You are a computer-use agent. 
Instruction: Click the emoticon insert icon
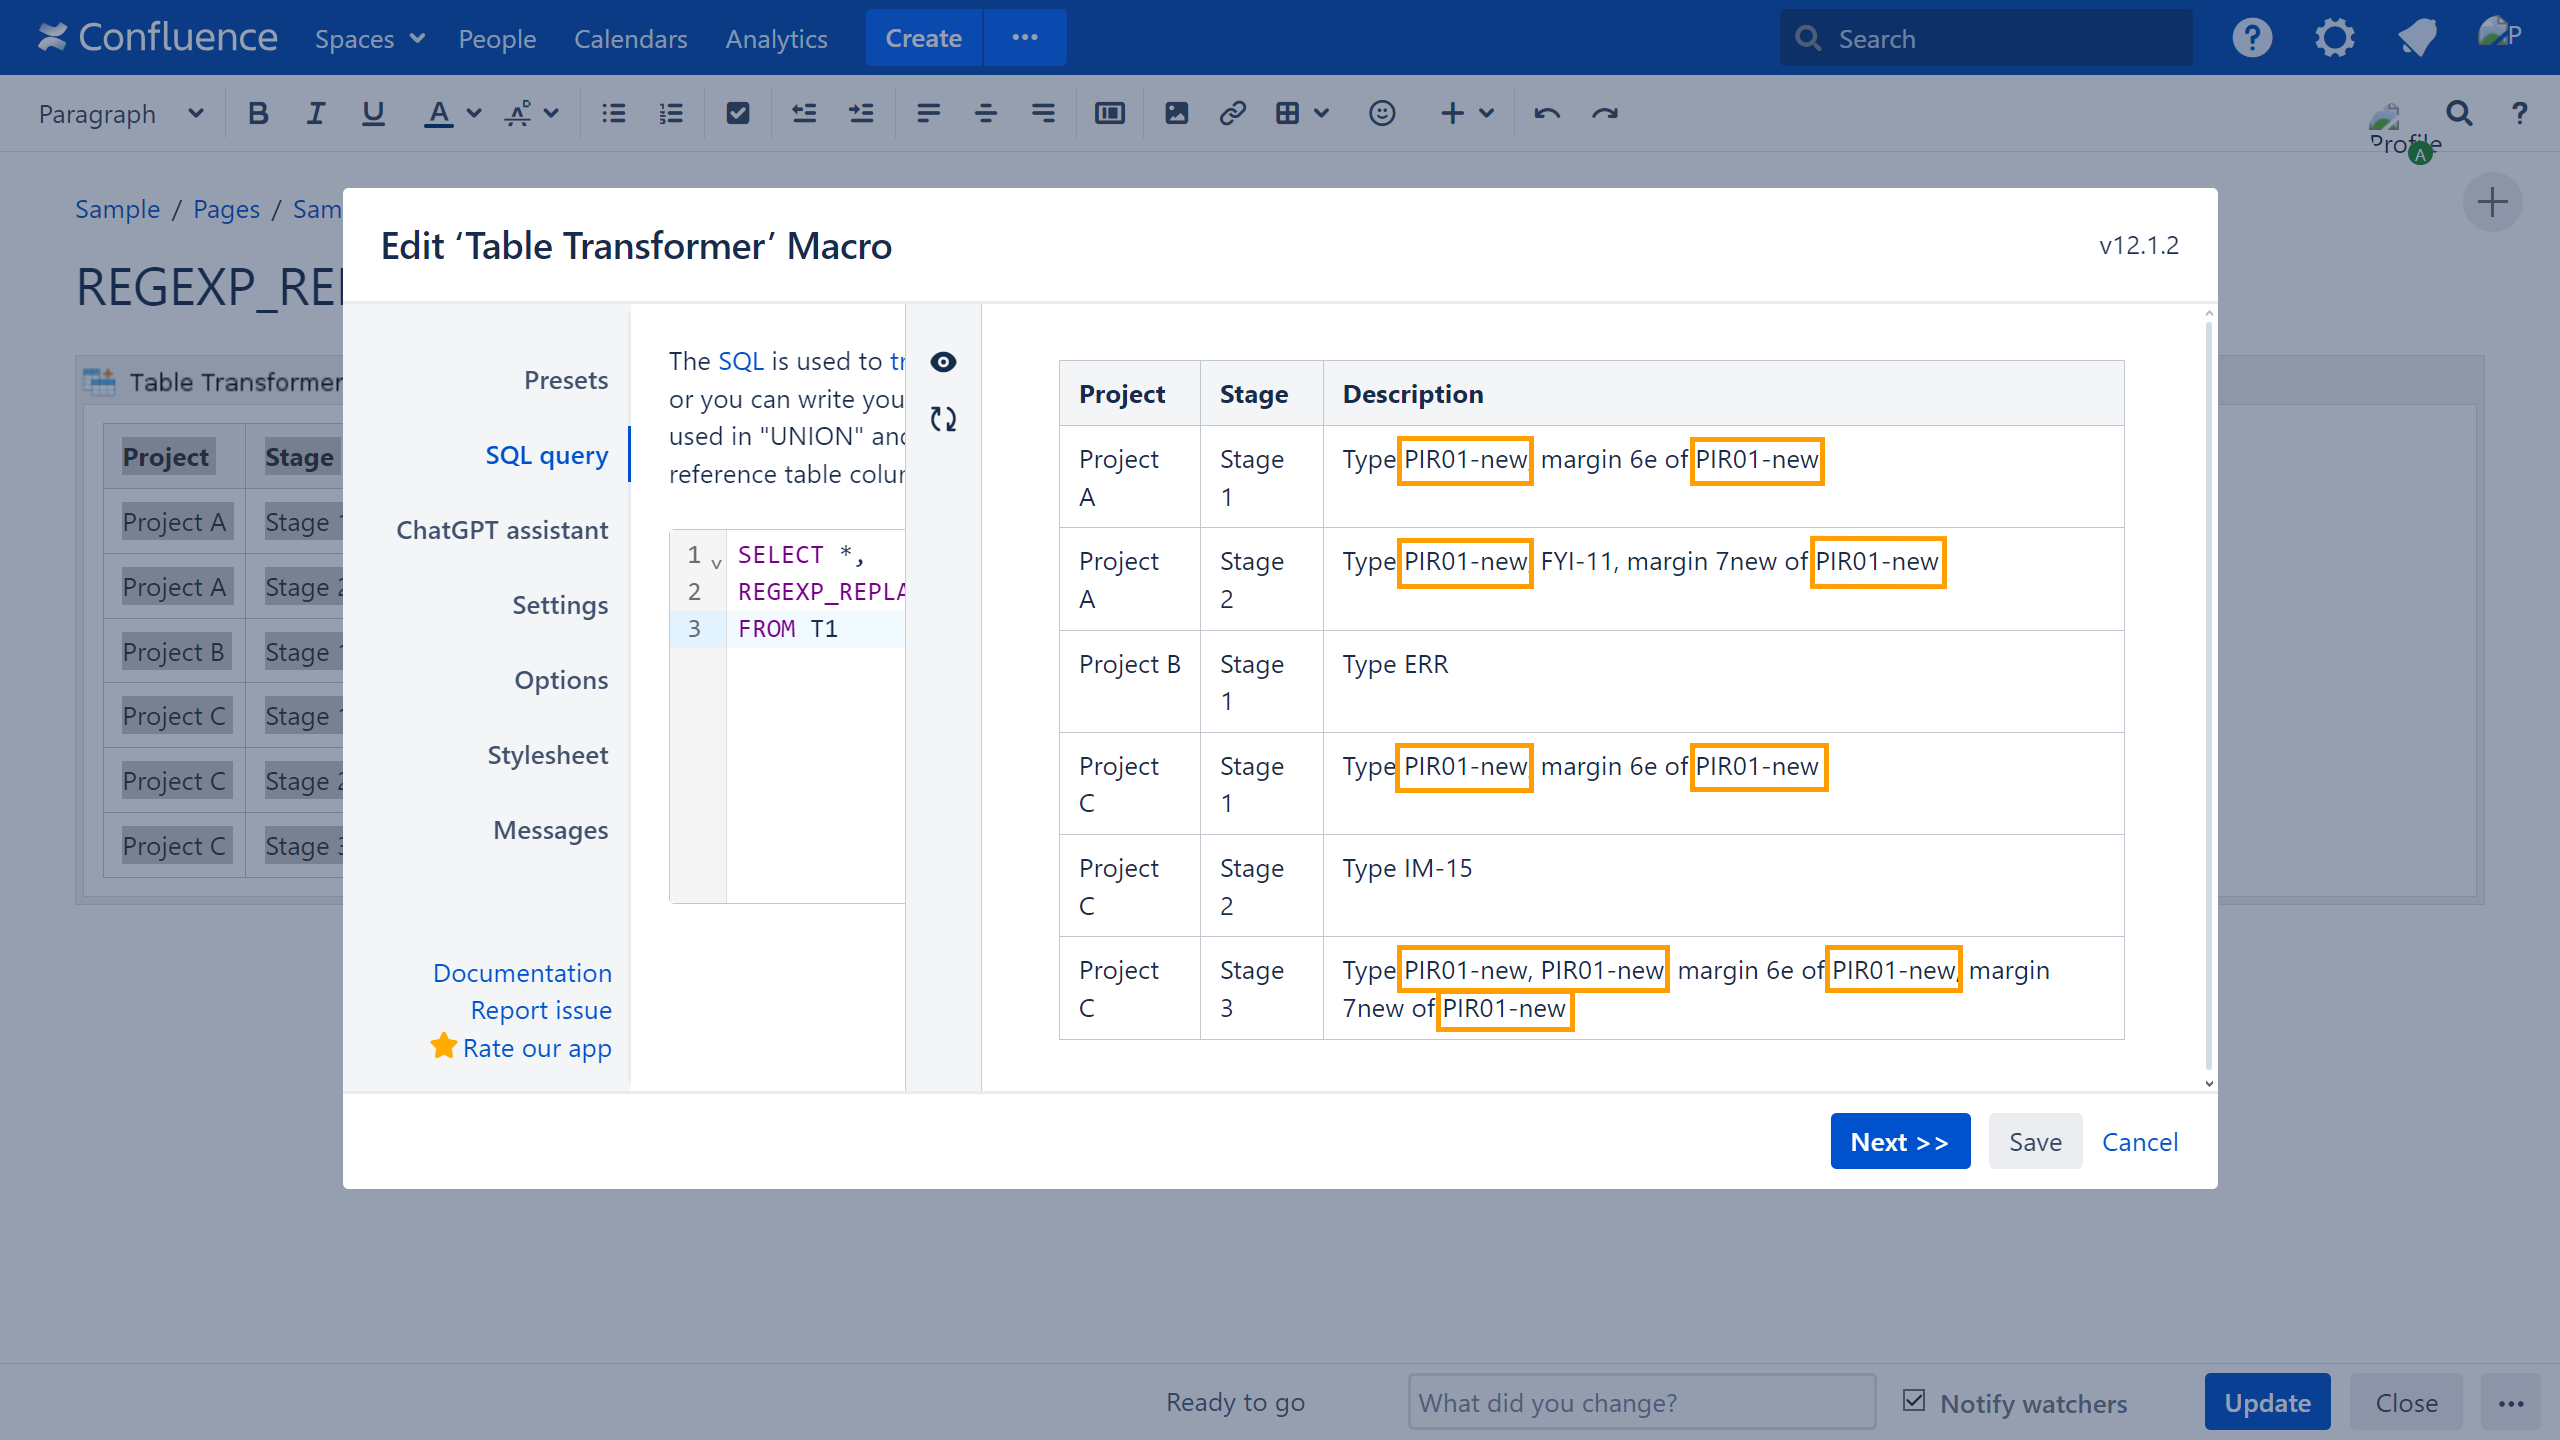tap(1381, 114)
